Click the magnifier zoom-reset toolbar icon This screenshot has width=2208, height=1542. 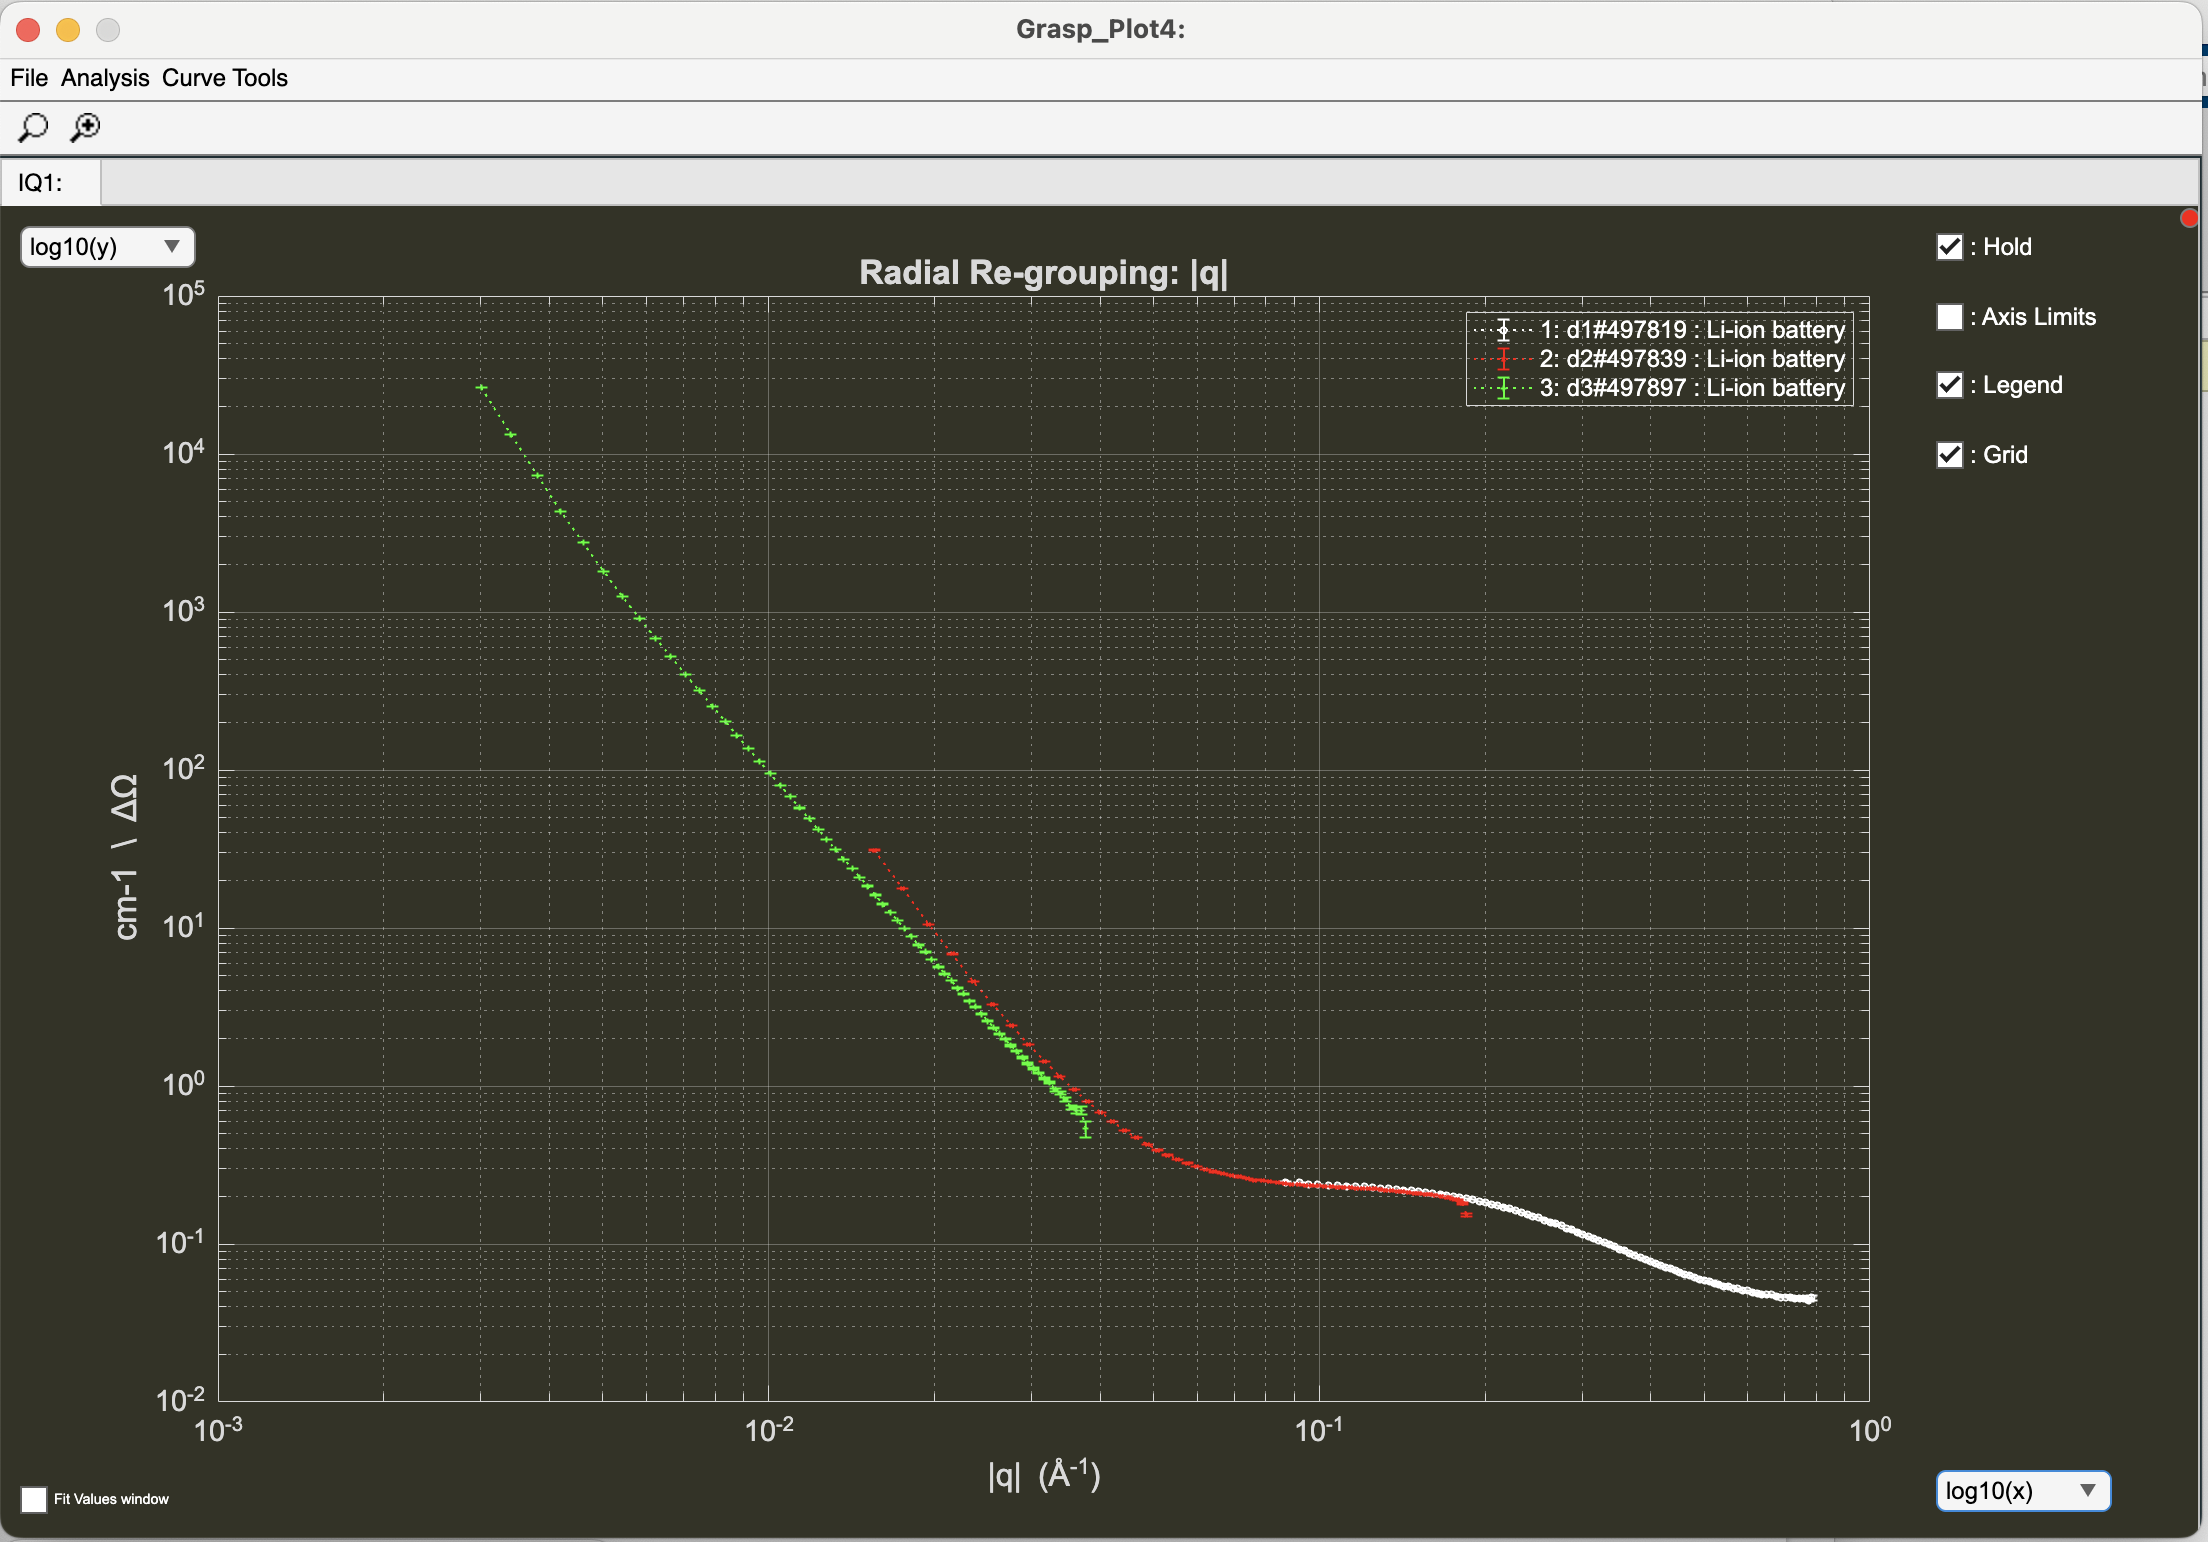(33, 127)
